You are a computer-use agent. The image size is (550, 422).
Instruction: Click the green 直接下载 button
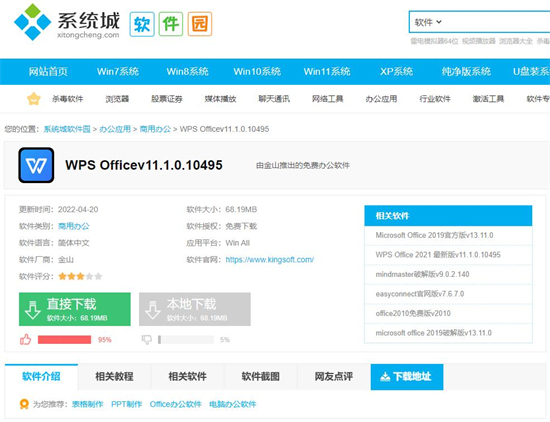point(75,309)
